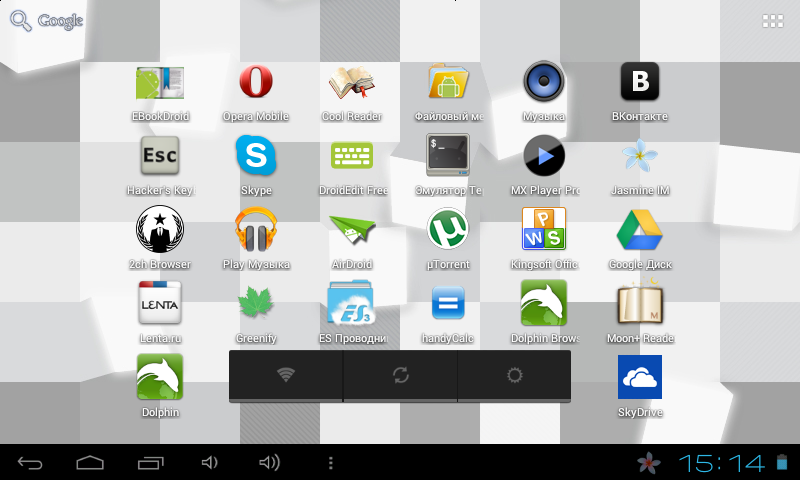Open Moon+ Reader book app

point(640,302)
